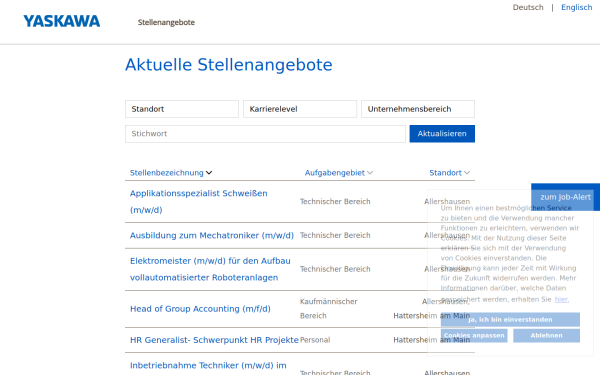The height and width of the screenshot is (375, 600).
Task: Switch language to Deutsch
Action: 528,7
